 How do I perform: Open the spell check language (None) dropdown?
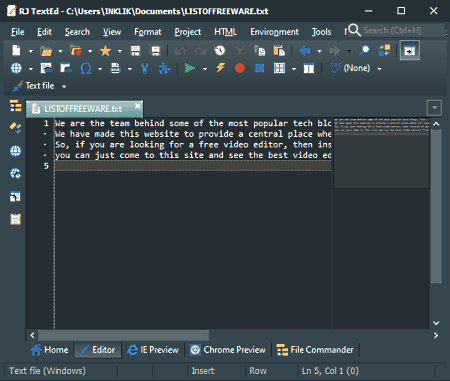pos(380,69)
